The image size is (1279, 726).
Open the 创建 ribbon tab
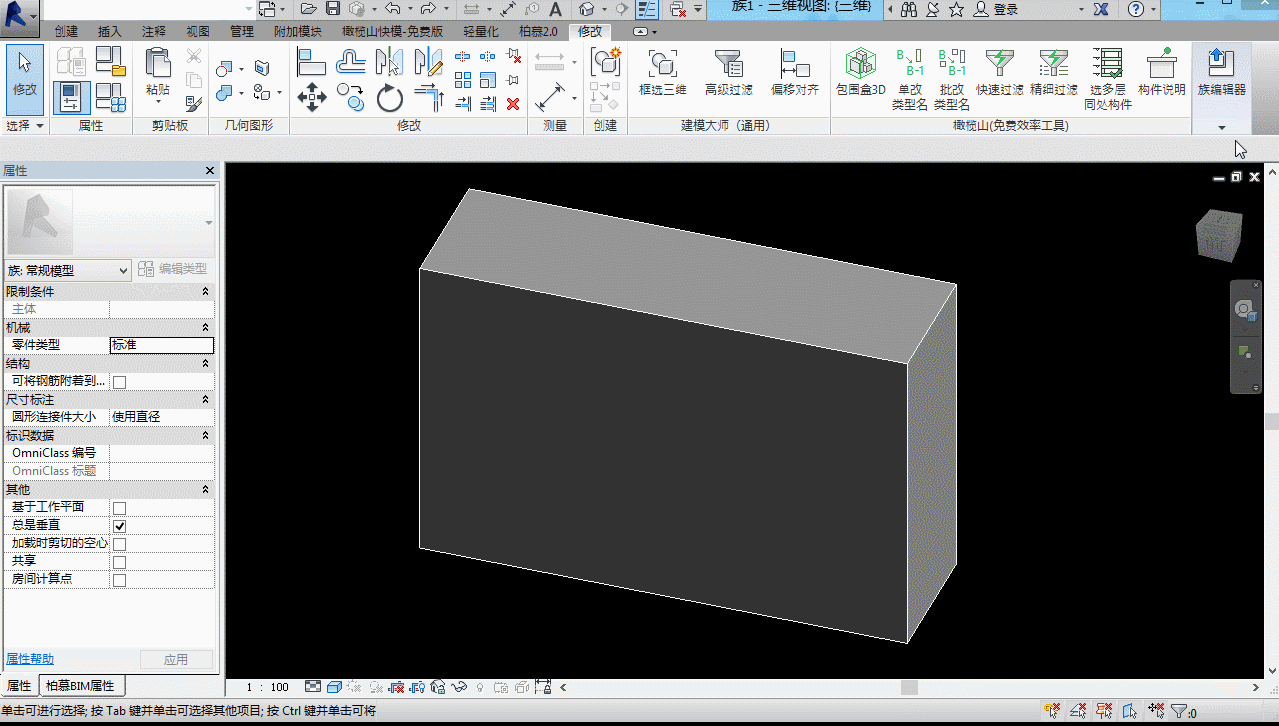(66, 31)
